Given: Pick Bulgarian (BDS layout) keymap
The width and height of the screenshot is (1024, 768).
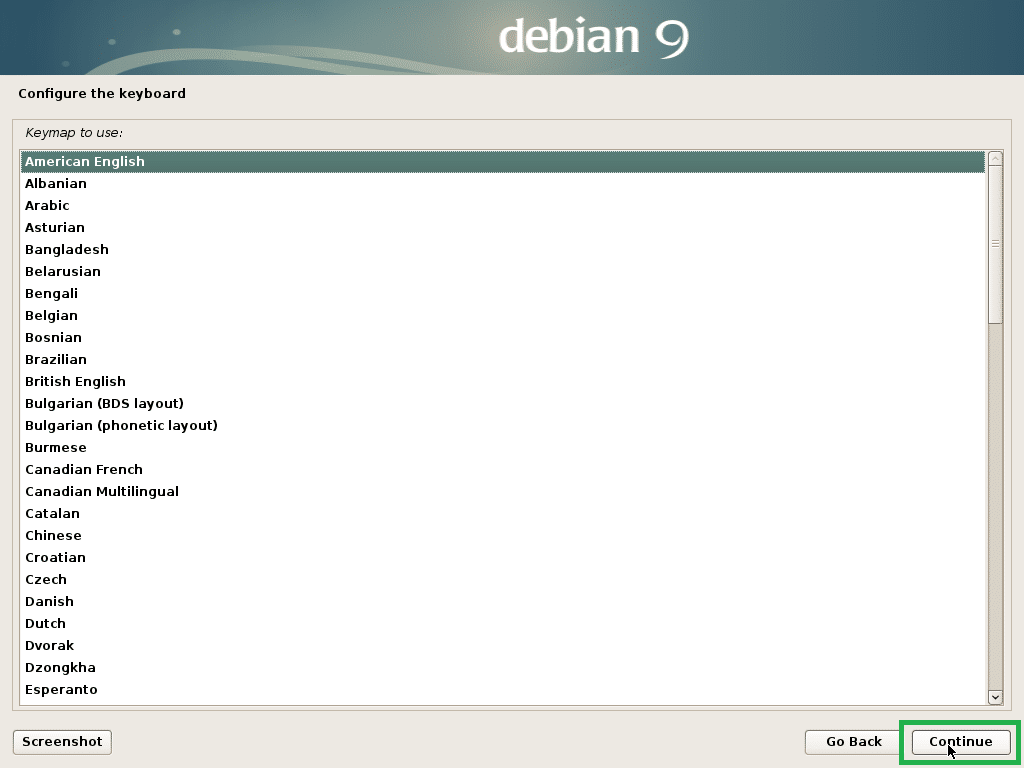Looking at the screenshot, I should (x=502, y=404).
